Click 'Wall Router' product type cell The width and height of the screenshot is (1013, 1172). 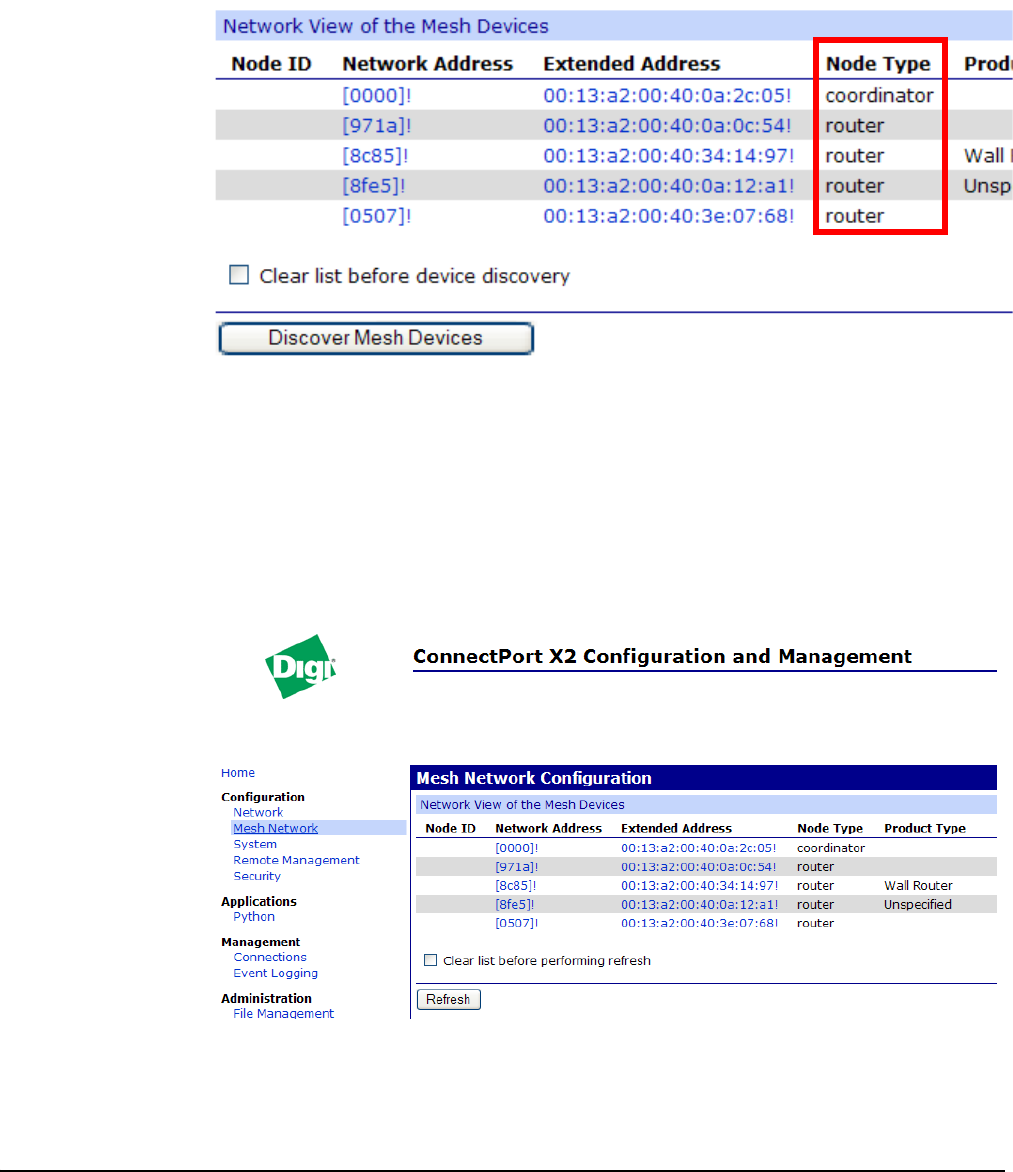[x=918, y=886]
